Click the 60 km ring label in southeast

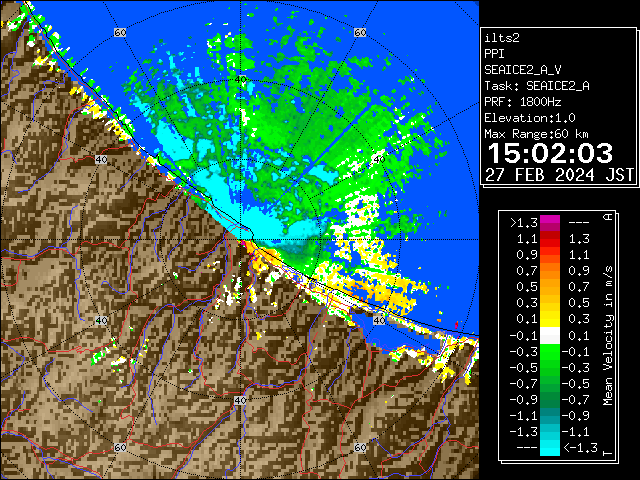coord(360,447)
